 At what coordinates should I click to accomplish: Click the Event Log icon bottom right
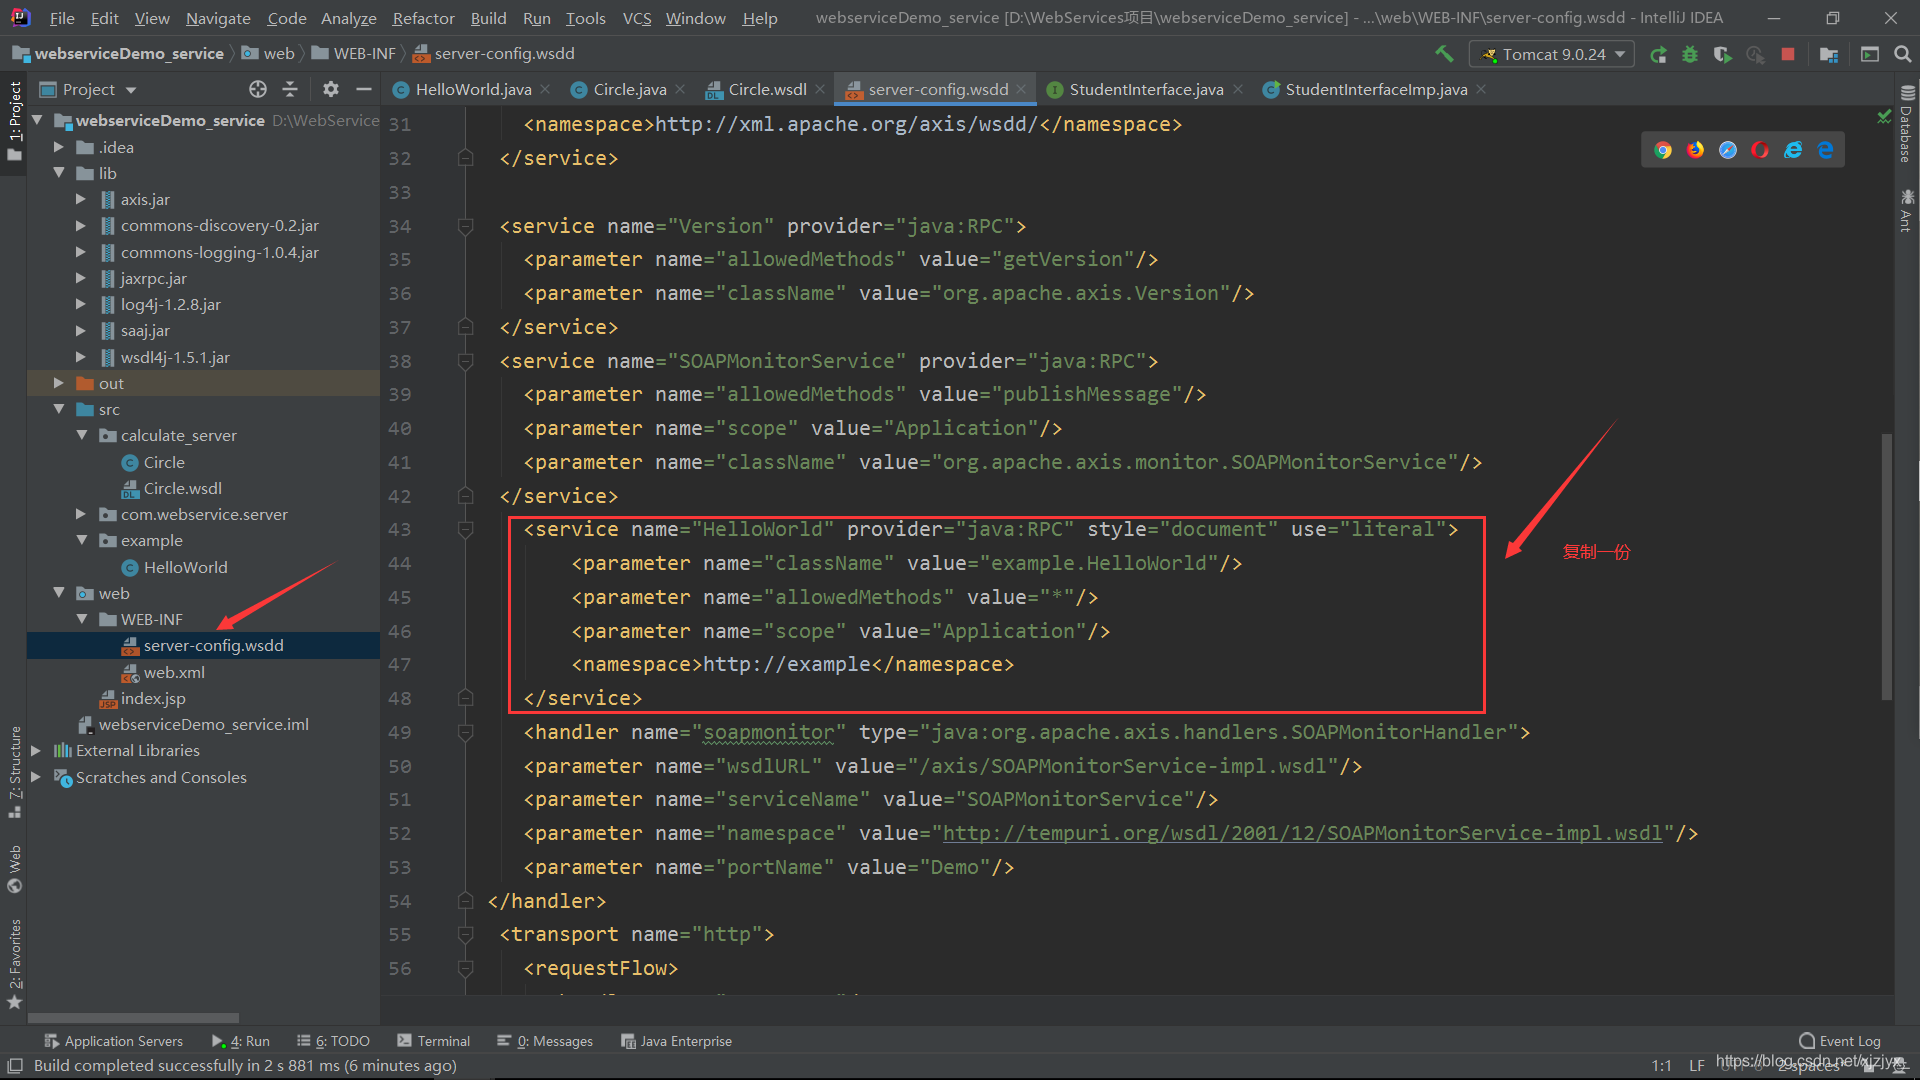tap(1808, 1040)
